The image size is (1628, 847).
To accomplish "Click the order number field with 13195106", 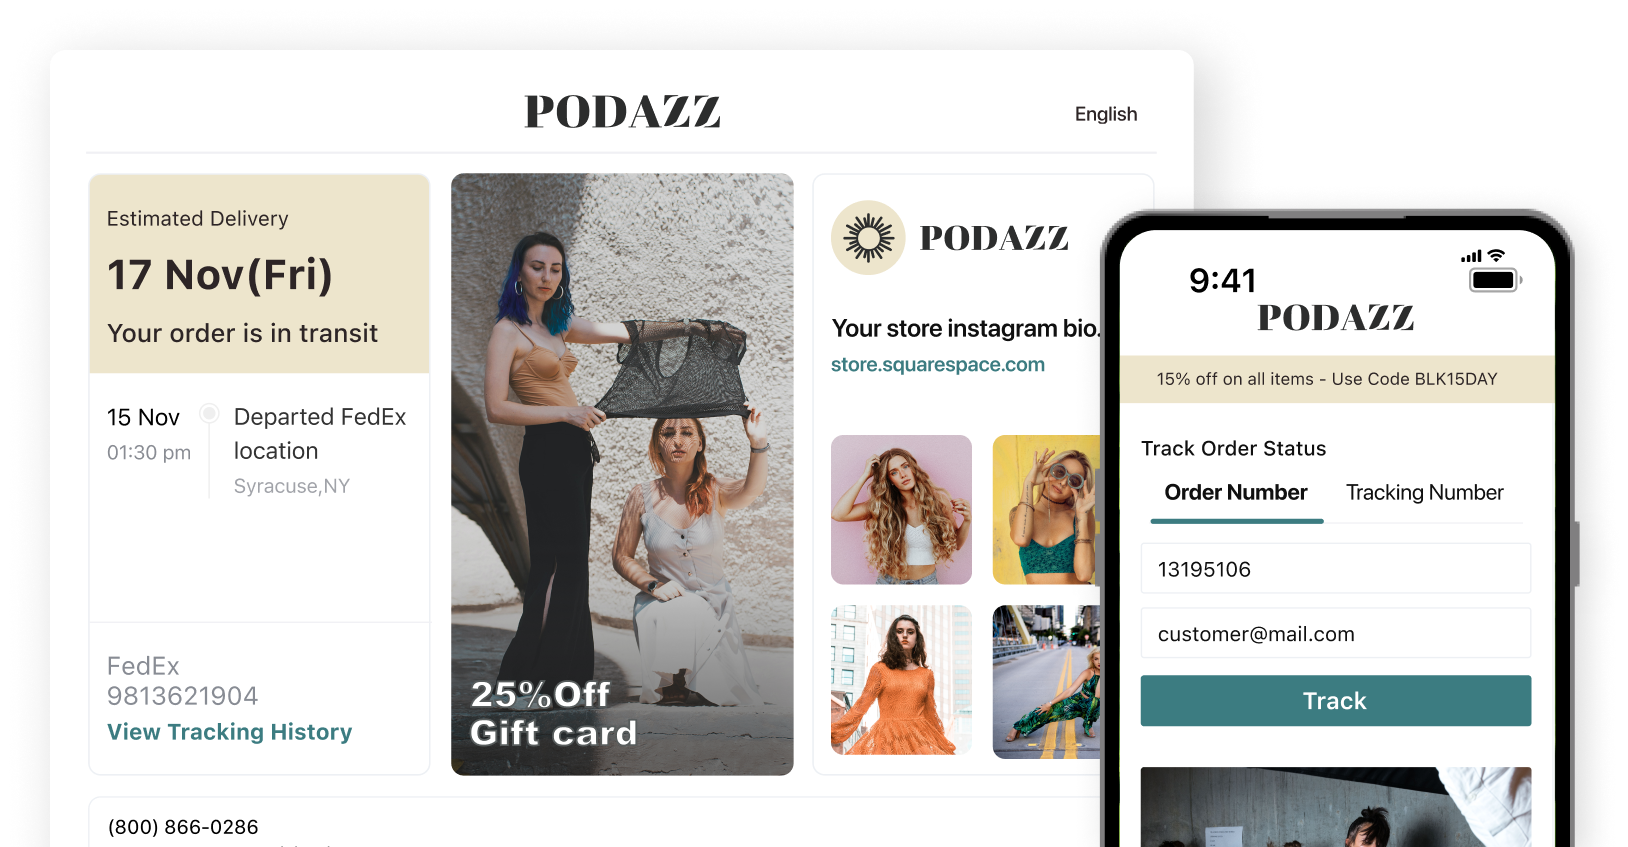I will [1335, 569].
